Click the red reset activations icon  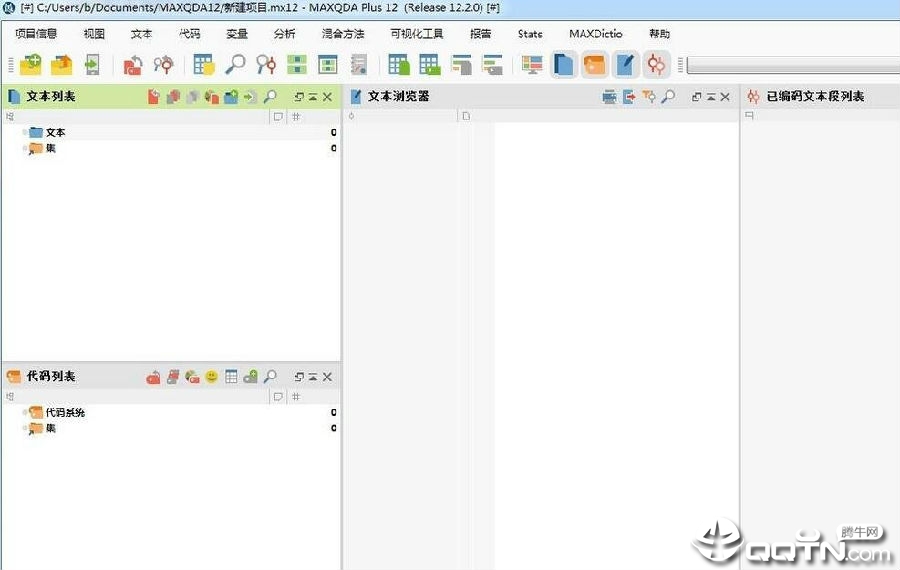133,64
